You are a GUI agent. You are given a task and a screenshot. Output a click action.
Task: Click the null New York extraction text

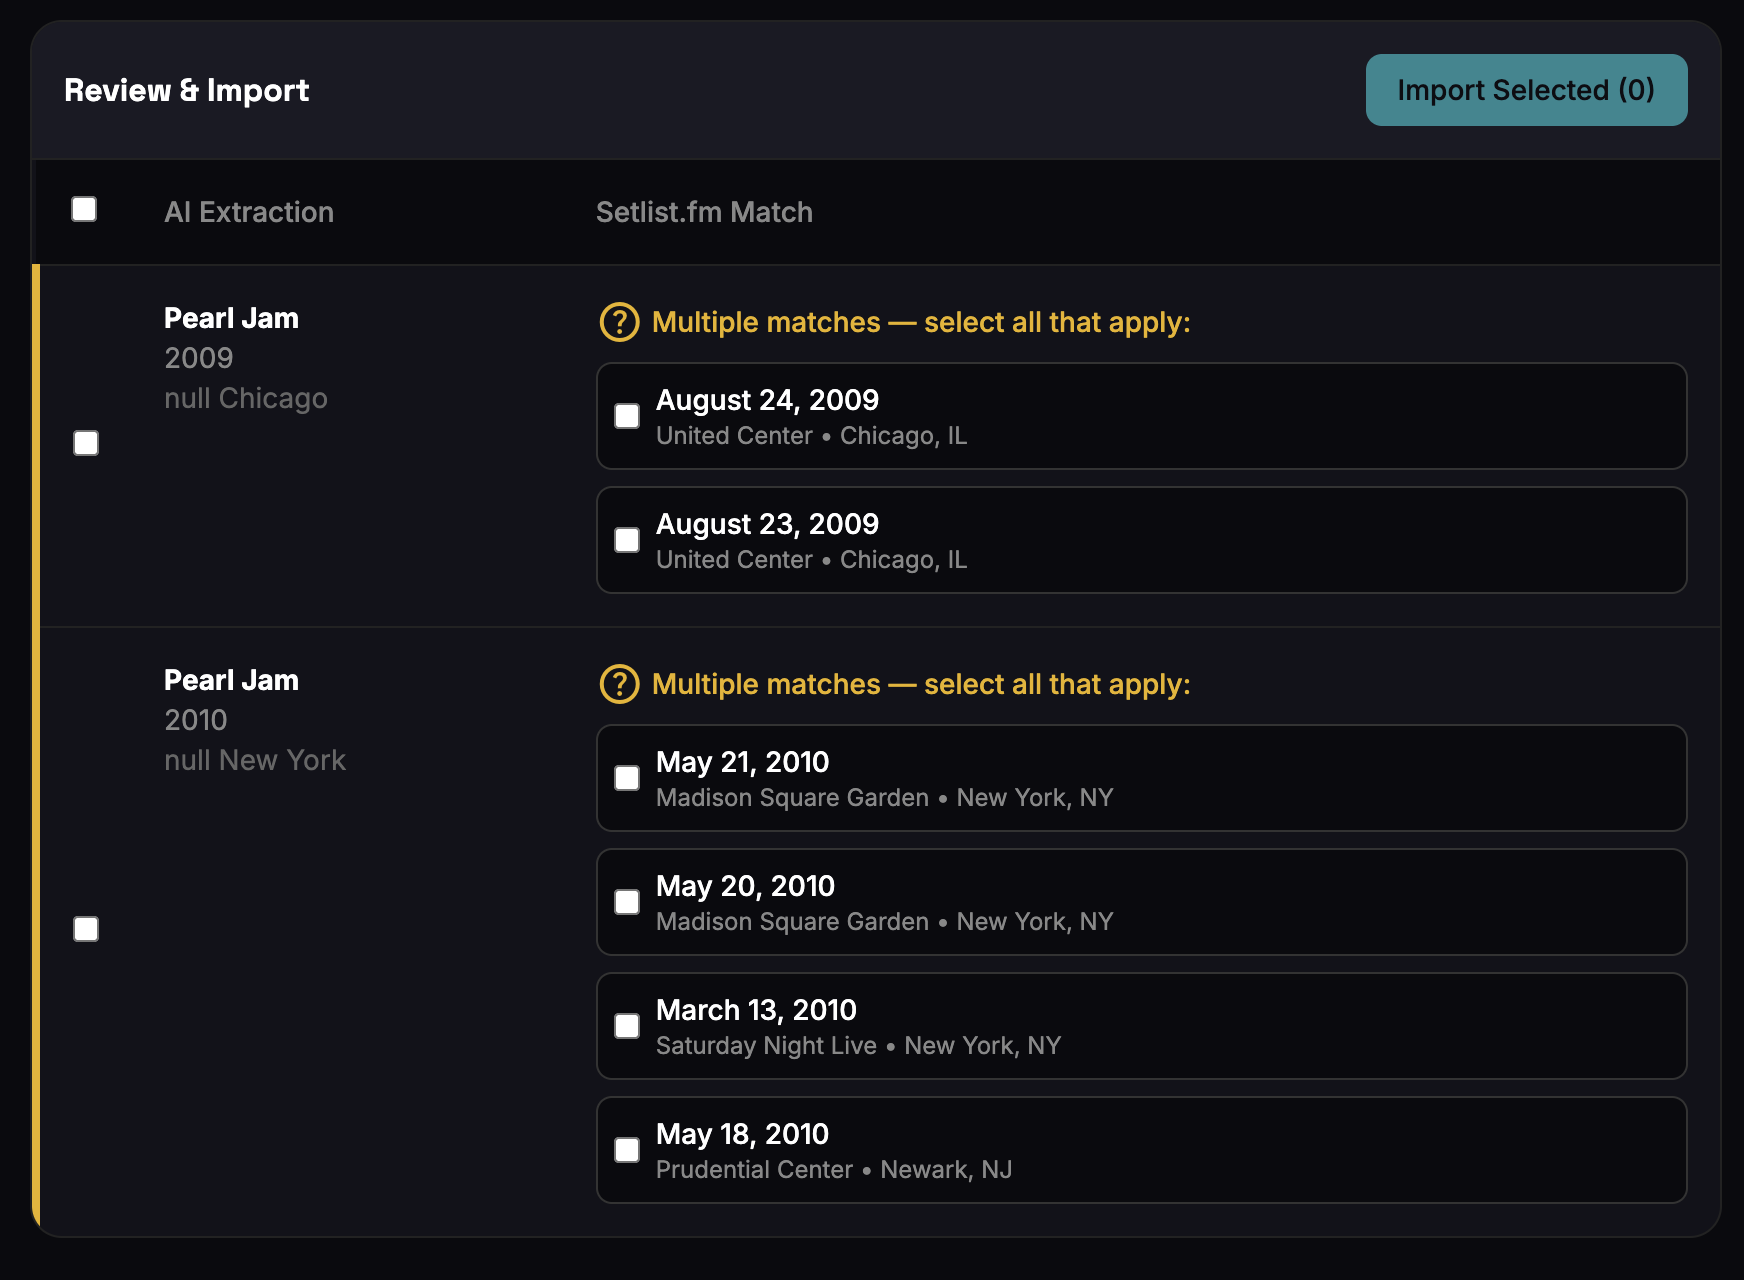point(255,760)
